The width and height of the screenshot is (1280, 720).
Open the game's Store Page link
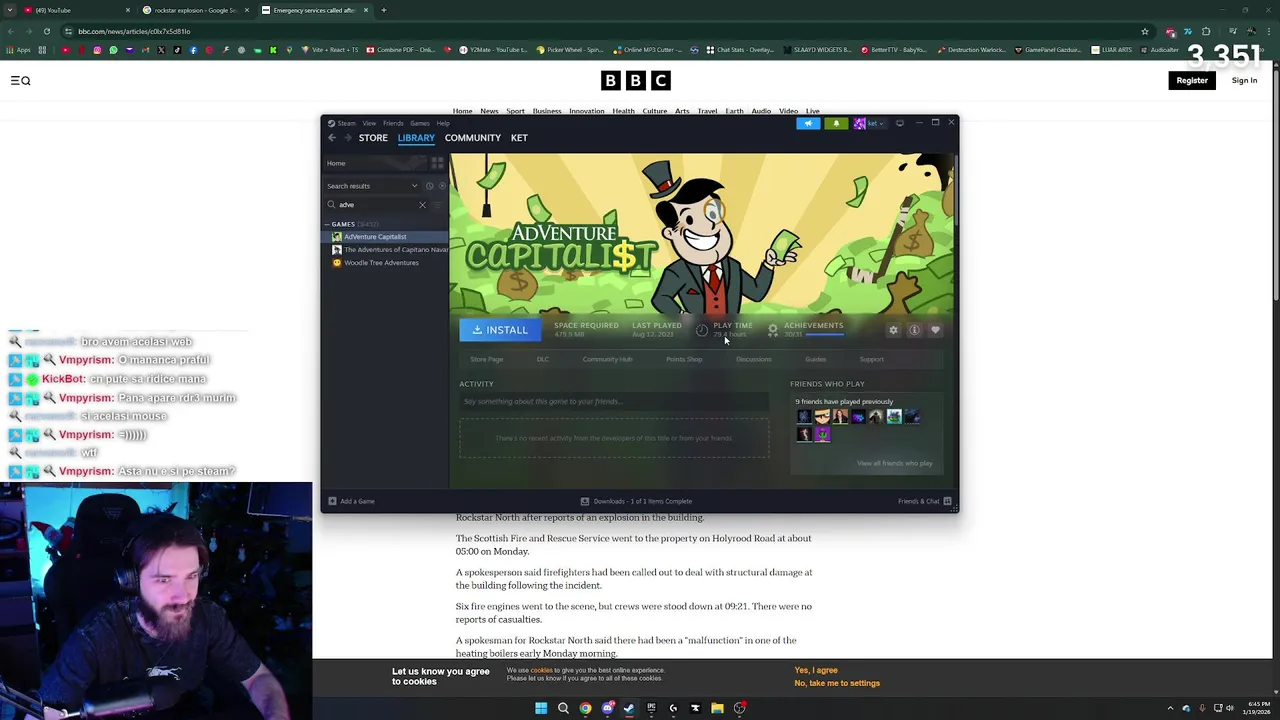click(487, 360)
